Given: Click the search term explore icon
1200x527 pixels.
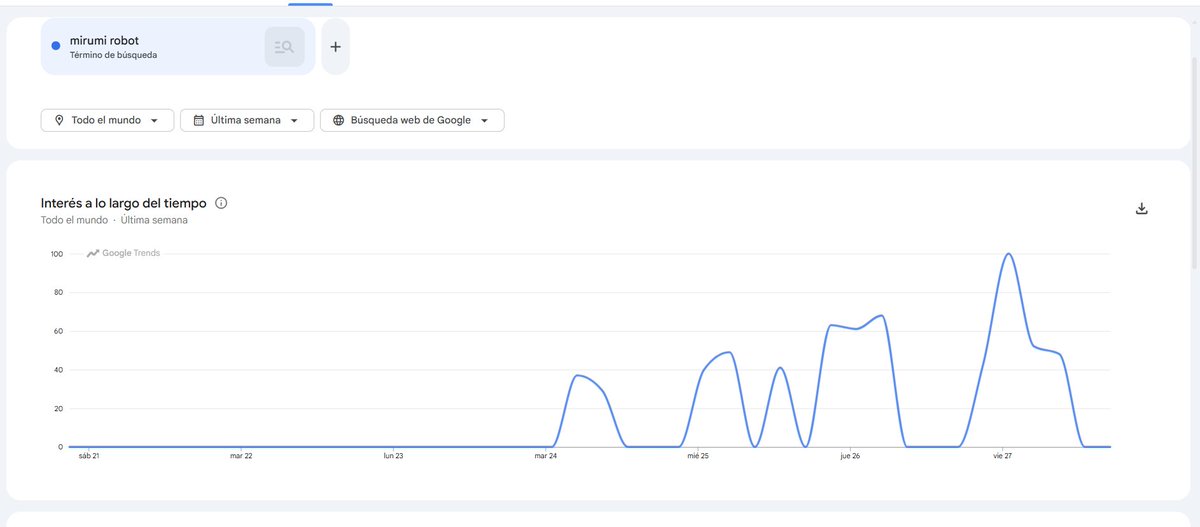Looking at the screenshot, I should coord(284,47).
